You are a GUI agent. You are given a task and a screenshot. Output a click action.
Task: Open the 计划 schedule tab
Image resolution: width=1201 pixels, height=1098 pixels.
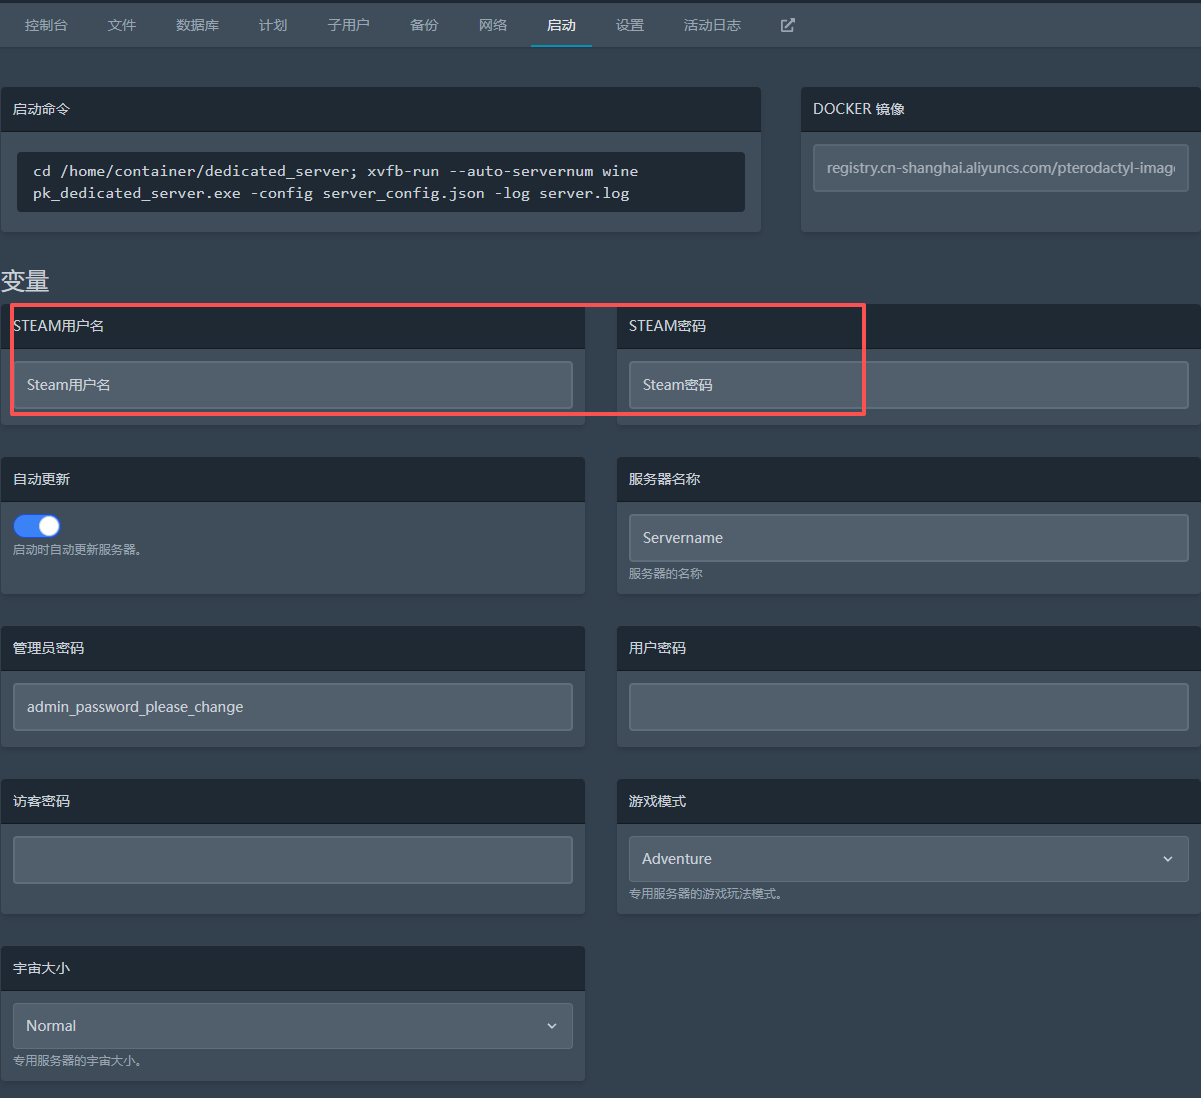[273, 25]
